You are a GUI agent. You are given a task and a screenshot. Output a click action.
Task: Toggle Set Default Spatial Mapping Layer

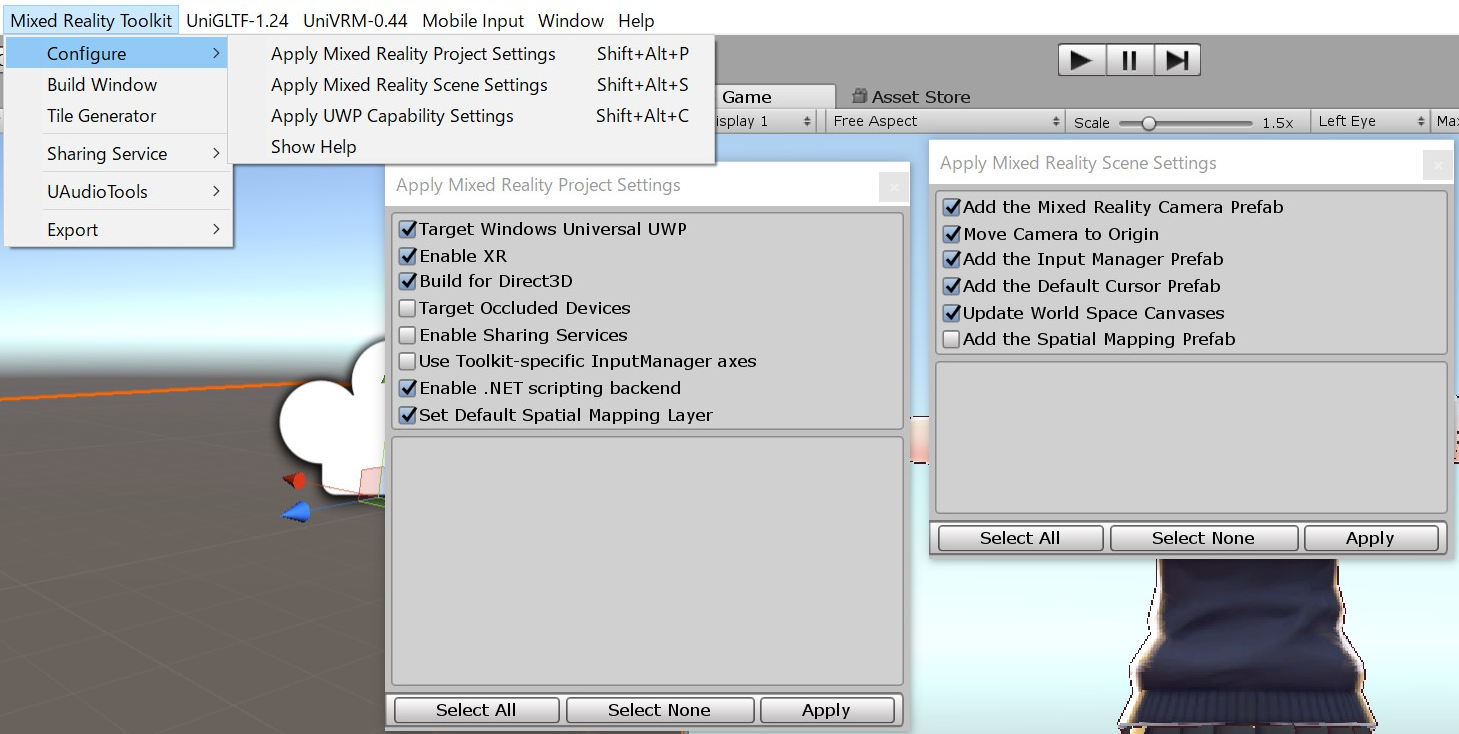[407, 415]
